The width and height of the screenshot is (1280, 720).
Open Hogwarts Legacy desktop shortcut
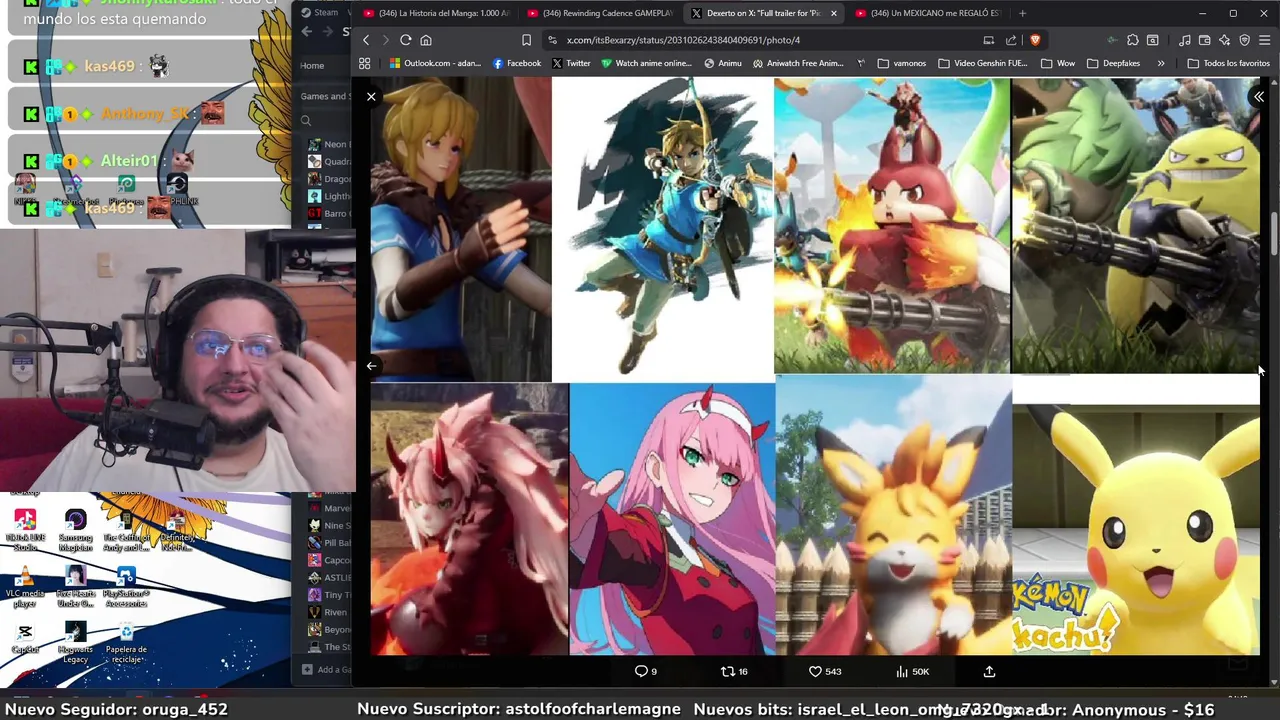[x=75, y=642]
